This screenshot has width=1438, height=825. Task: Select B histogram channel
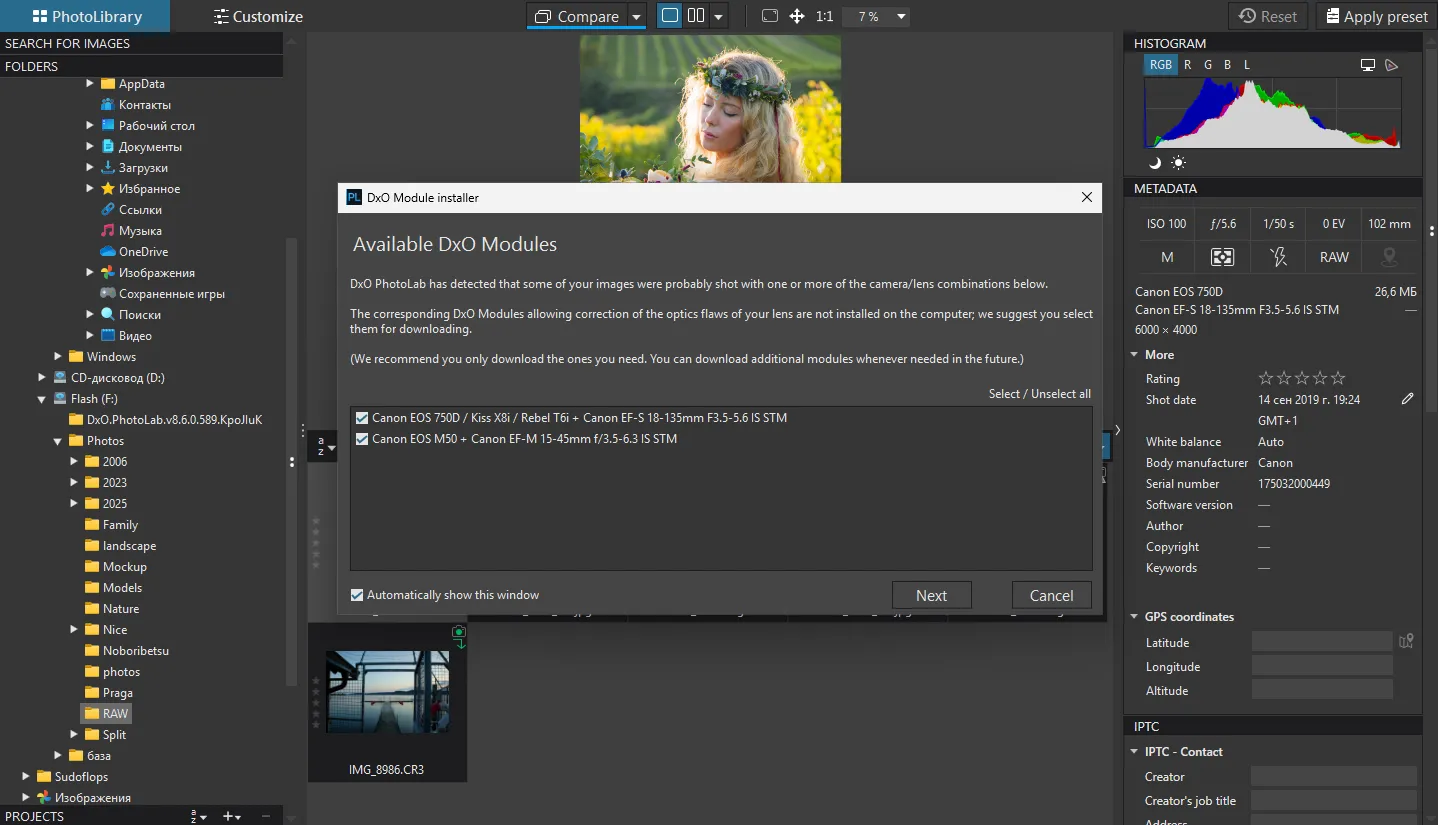point(1227,65)
